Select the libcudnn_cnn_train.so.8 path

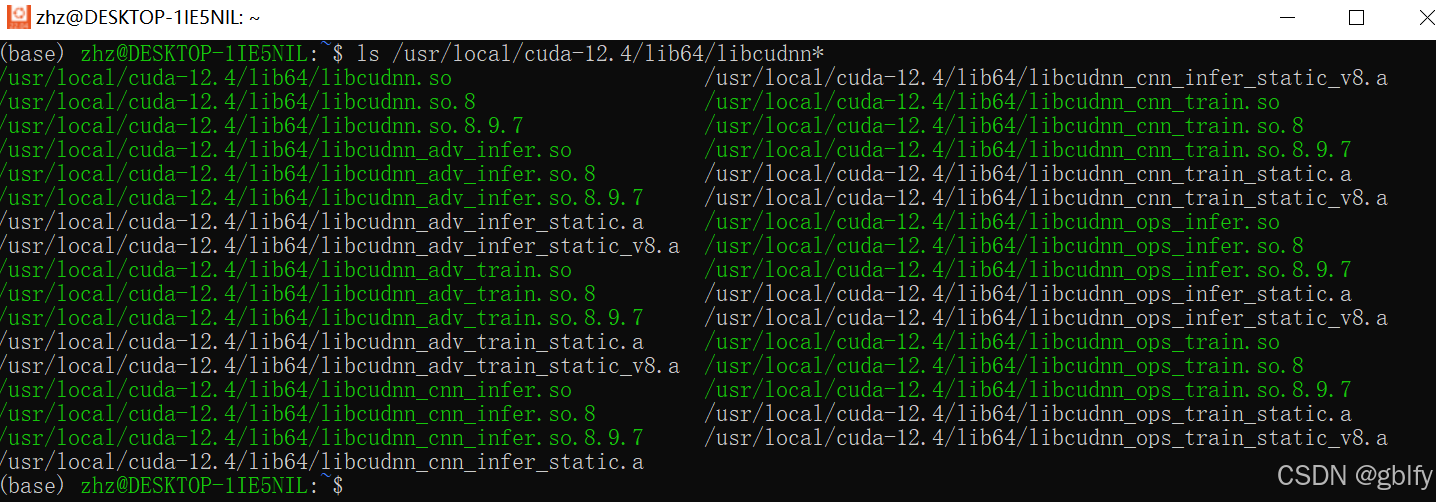click(1004, 126)
